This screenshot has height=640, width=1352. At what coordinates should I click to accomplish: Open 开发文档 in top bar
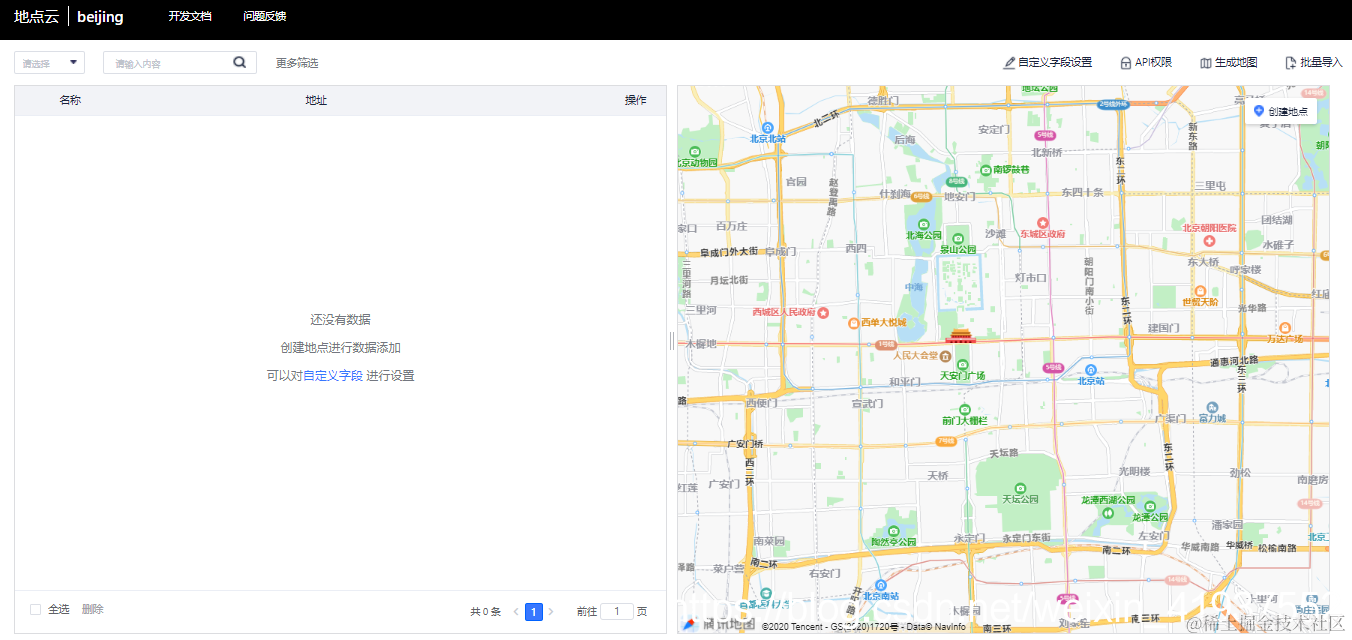(190, 17)
